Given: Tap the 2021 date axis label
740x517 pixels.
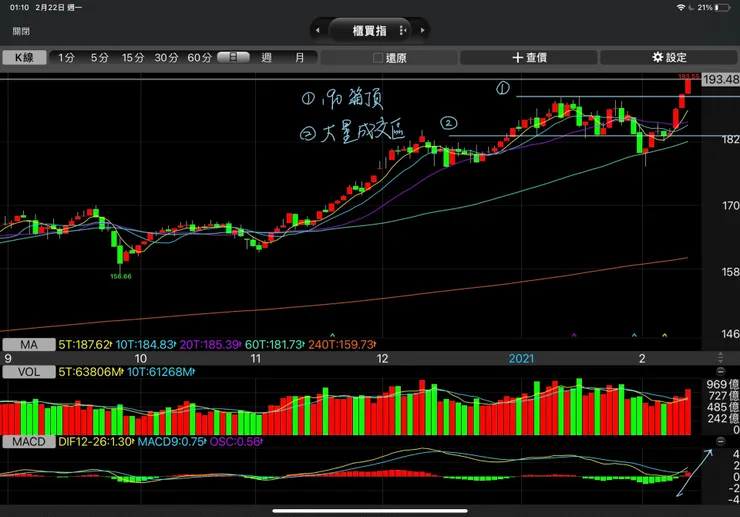Looking at the screenshot, I should pyautogui.click(x=521, y=358).
